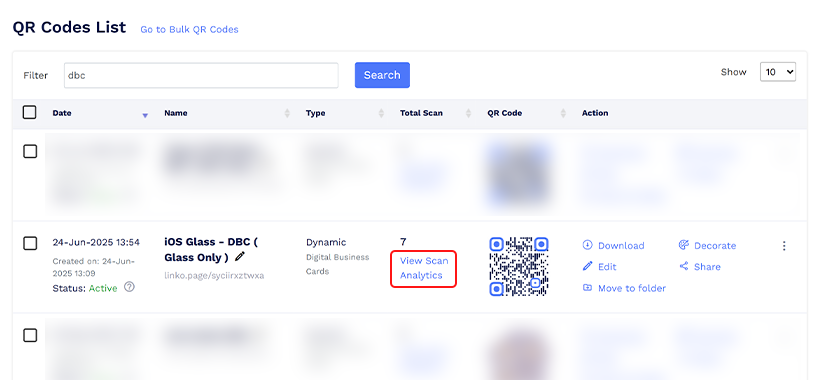Click the Action column header
This screenshot has width=820, height=380.
coord(595,113)
